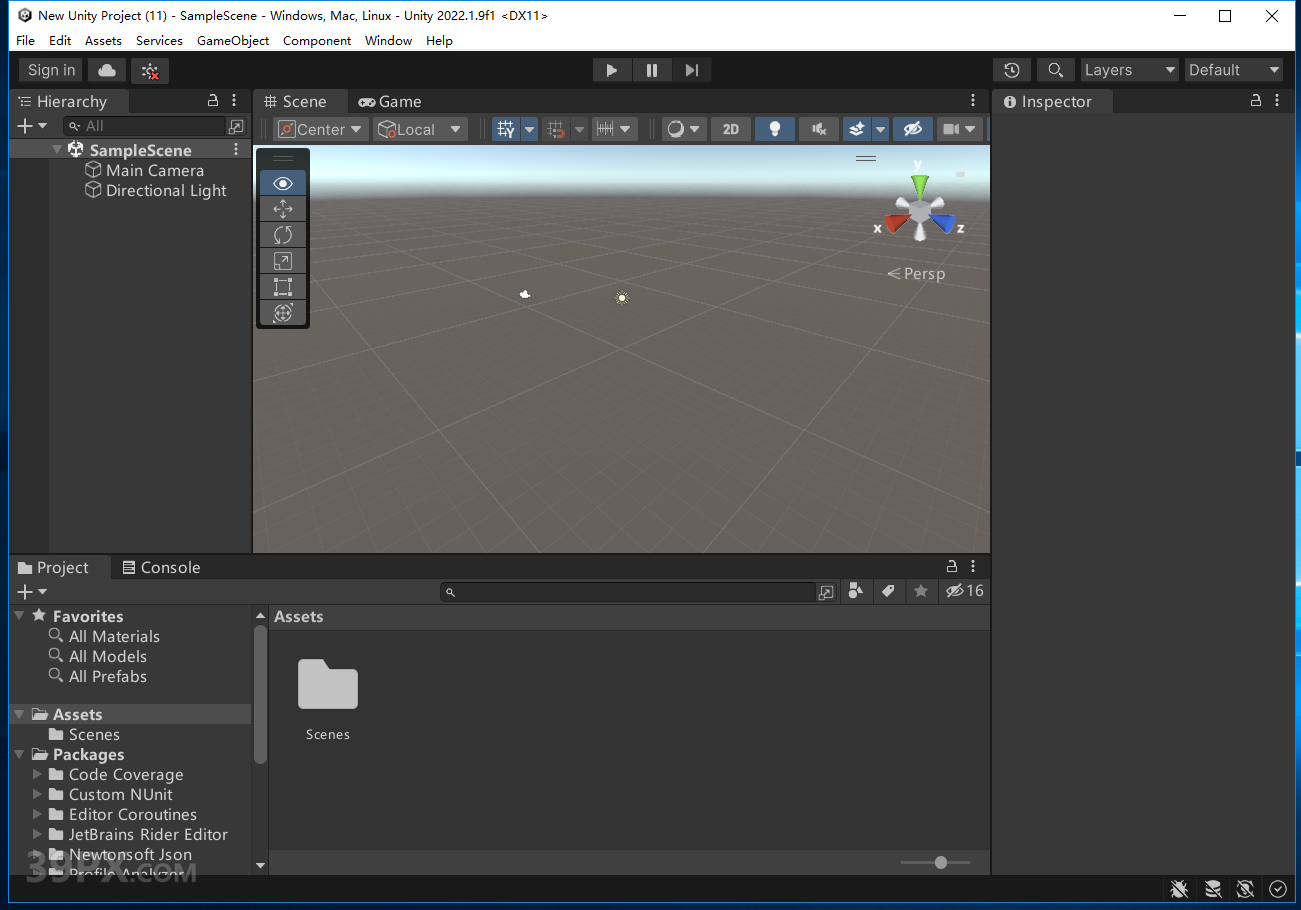Switch to the Console tab
1301x910 pixels.
click(x=161, y=567)
